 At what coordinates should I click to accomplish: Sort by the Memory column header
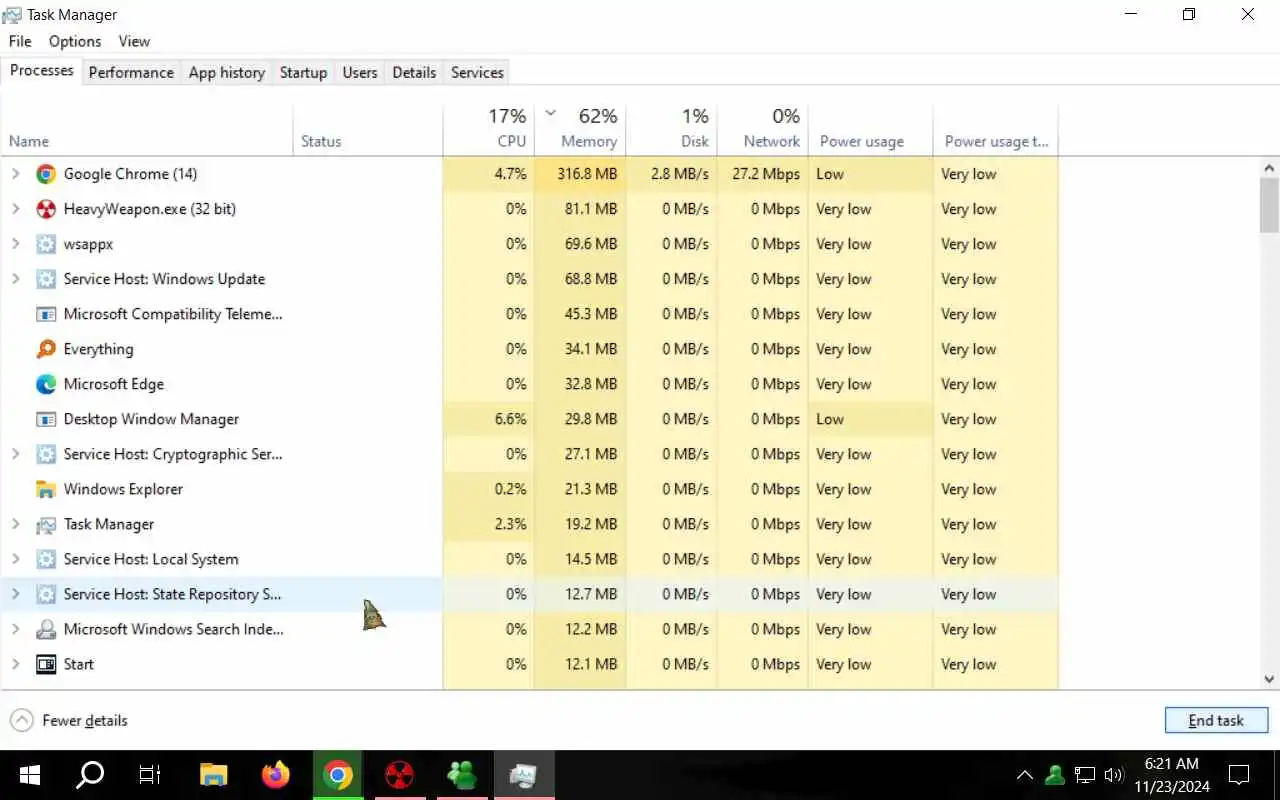581,128
